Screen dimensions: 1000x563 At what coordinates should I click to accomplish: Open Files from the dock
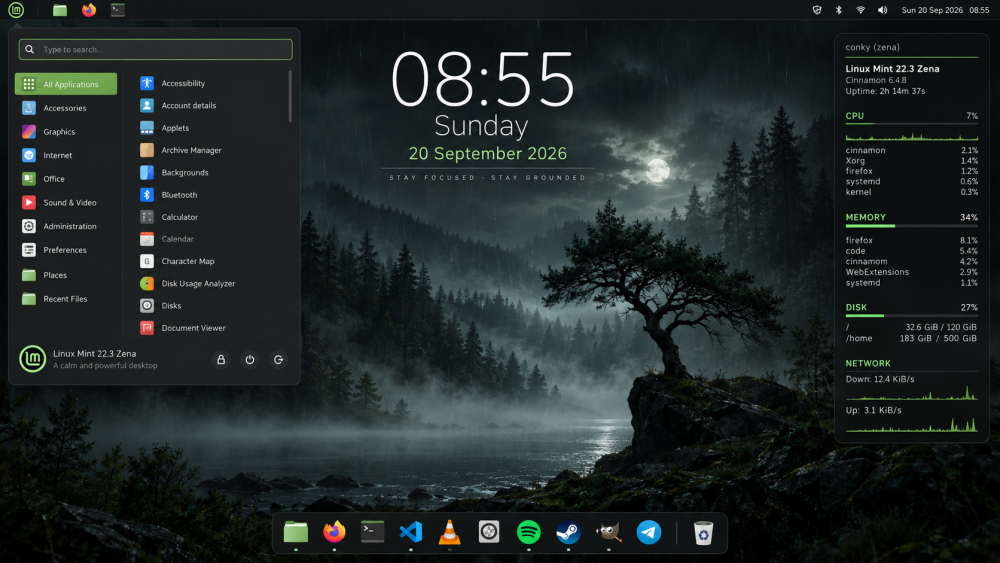point(296,532)
